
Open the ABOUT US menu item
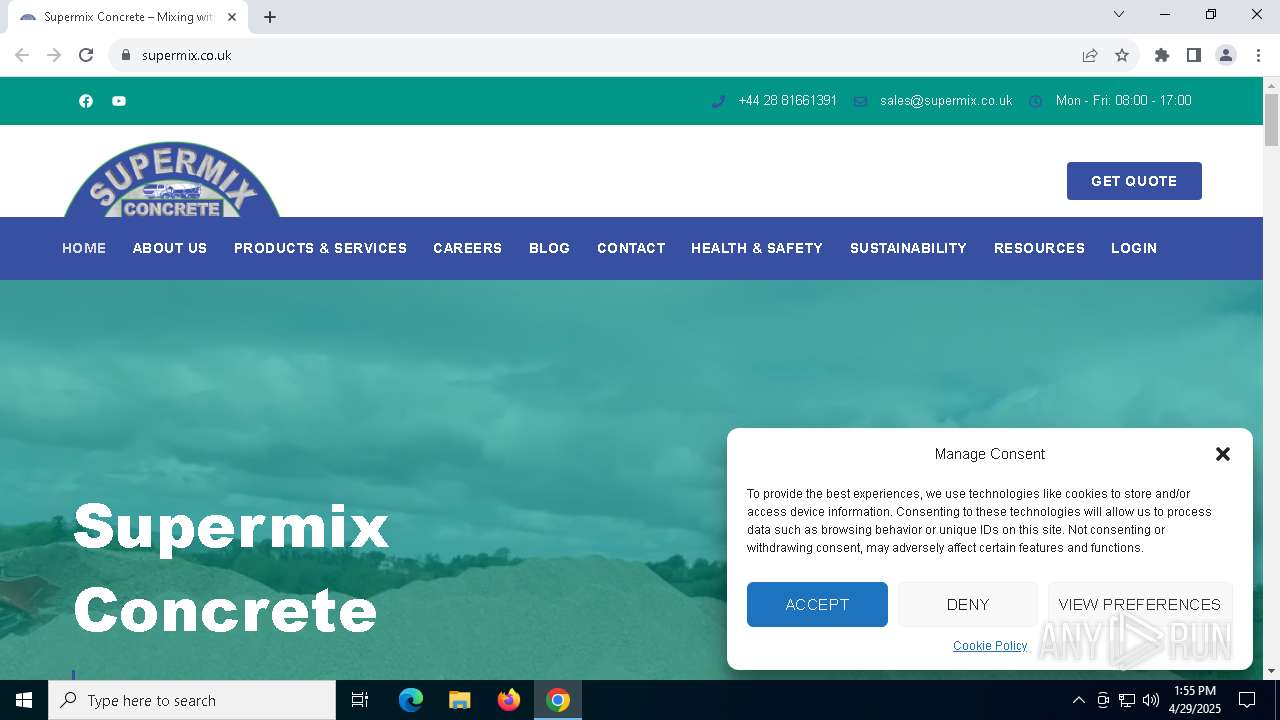(x=170, y=248)
